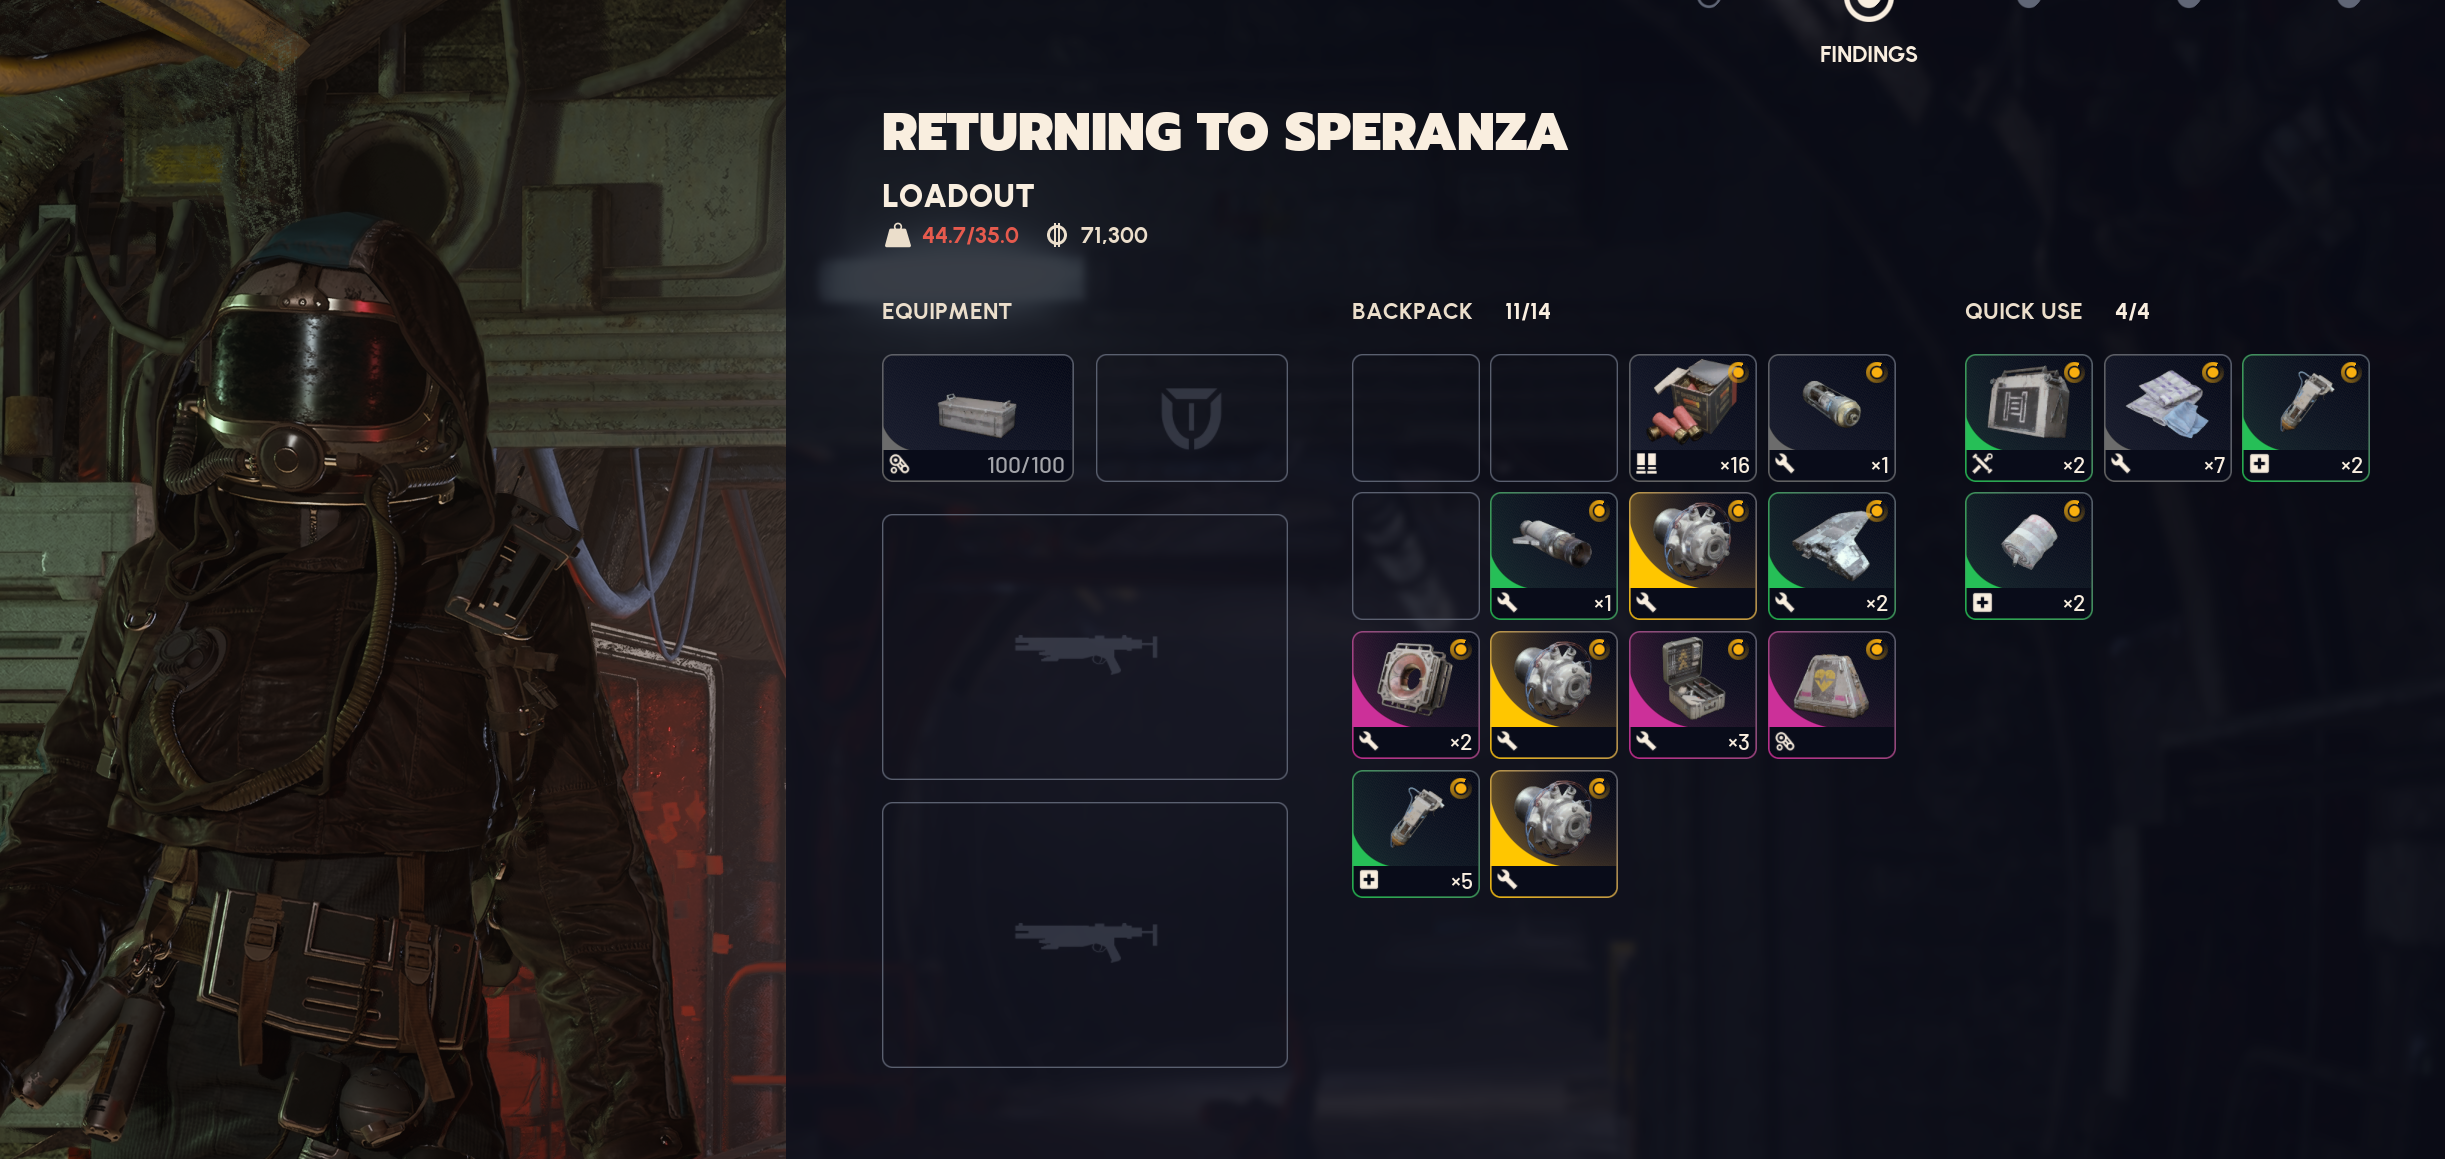Click the empty shield equipment slot
Viewport: 2445px width, 1159px height.
[1191, 418]
